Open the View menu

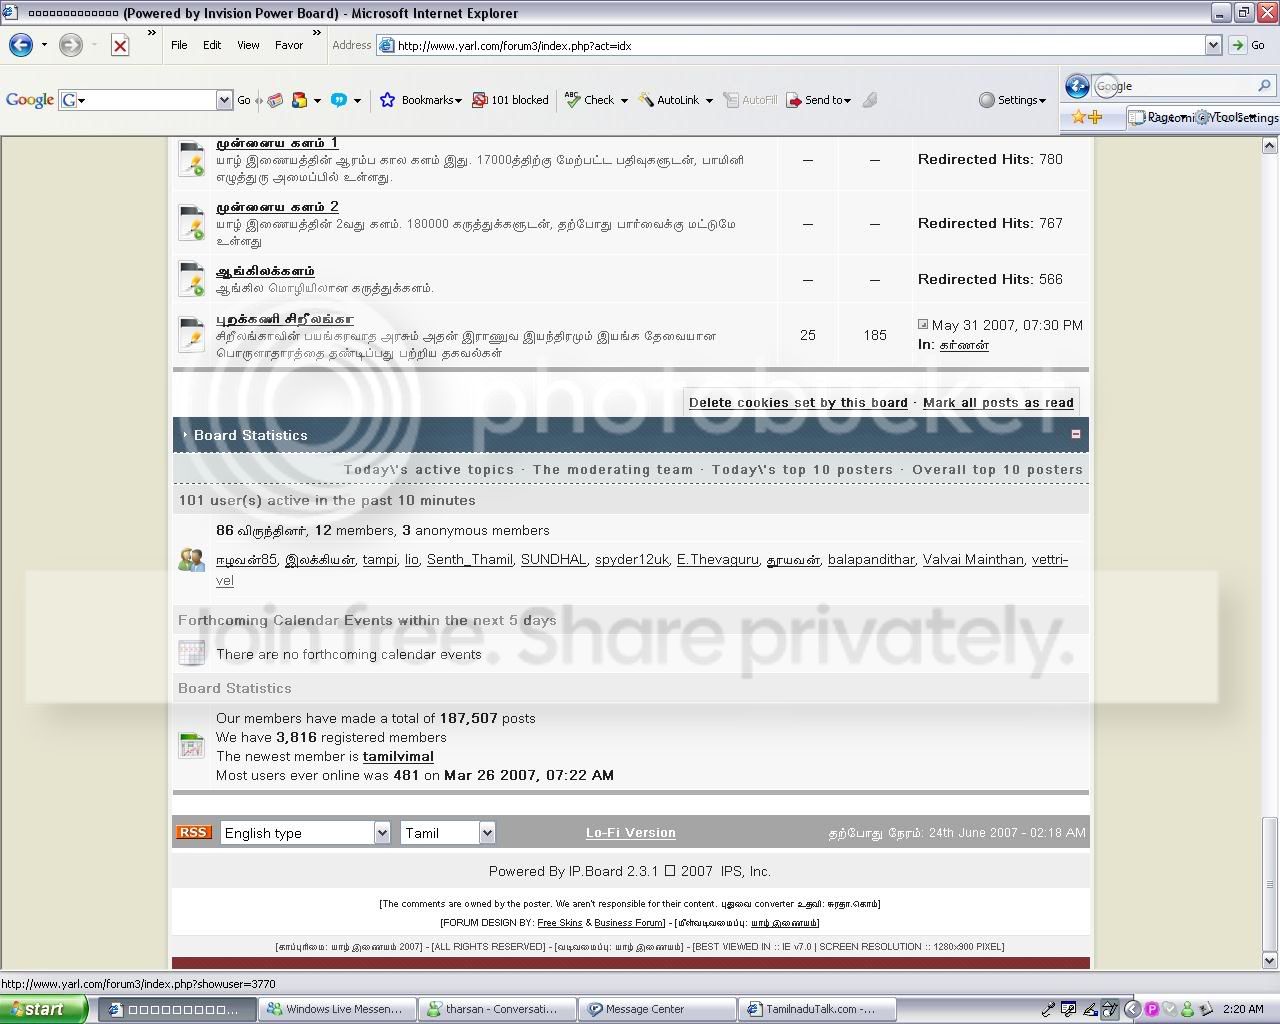pyautogui.click(x=248, y=45)
